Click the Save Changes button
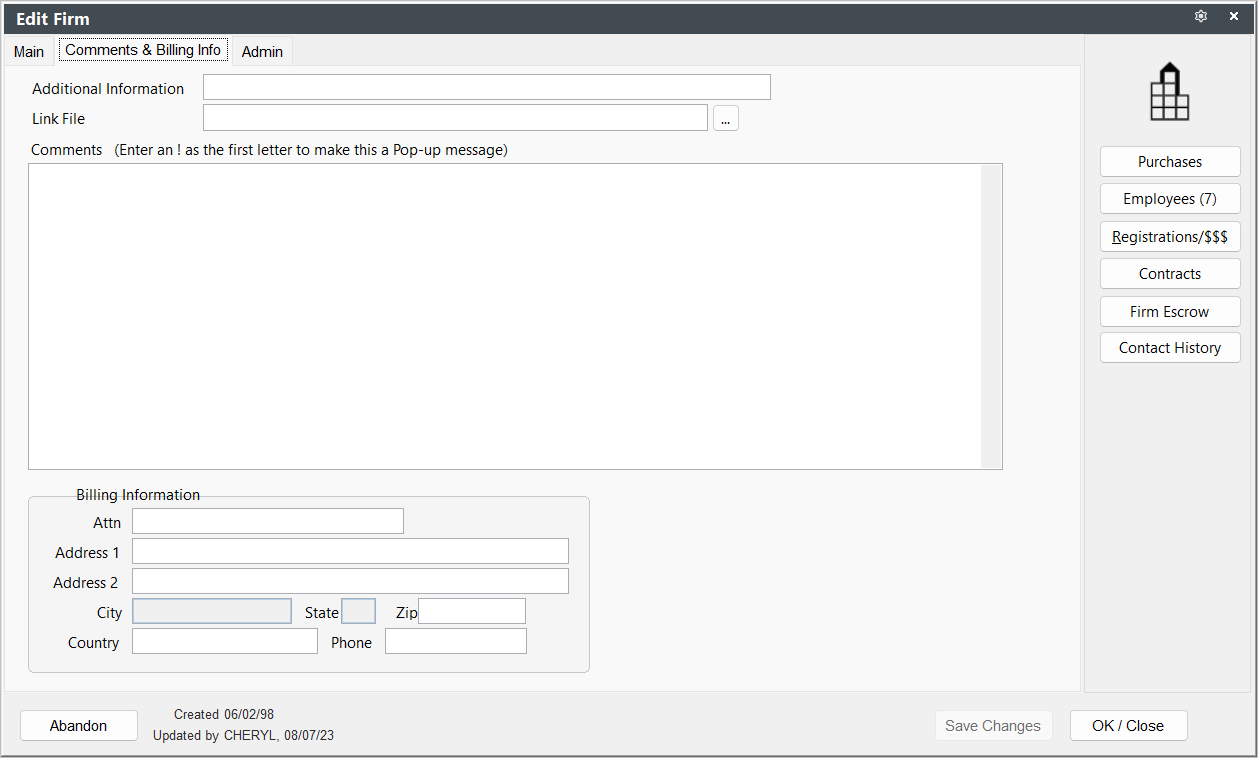 [993, 726]
